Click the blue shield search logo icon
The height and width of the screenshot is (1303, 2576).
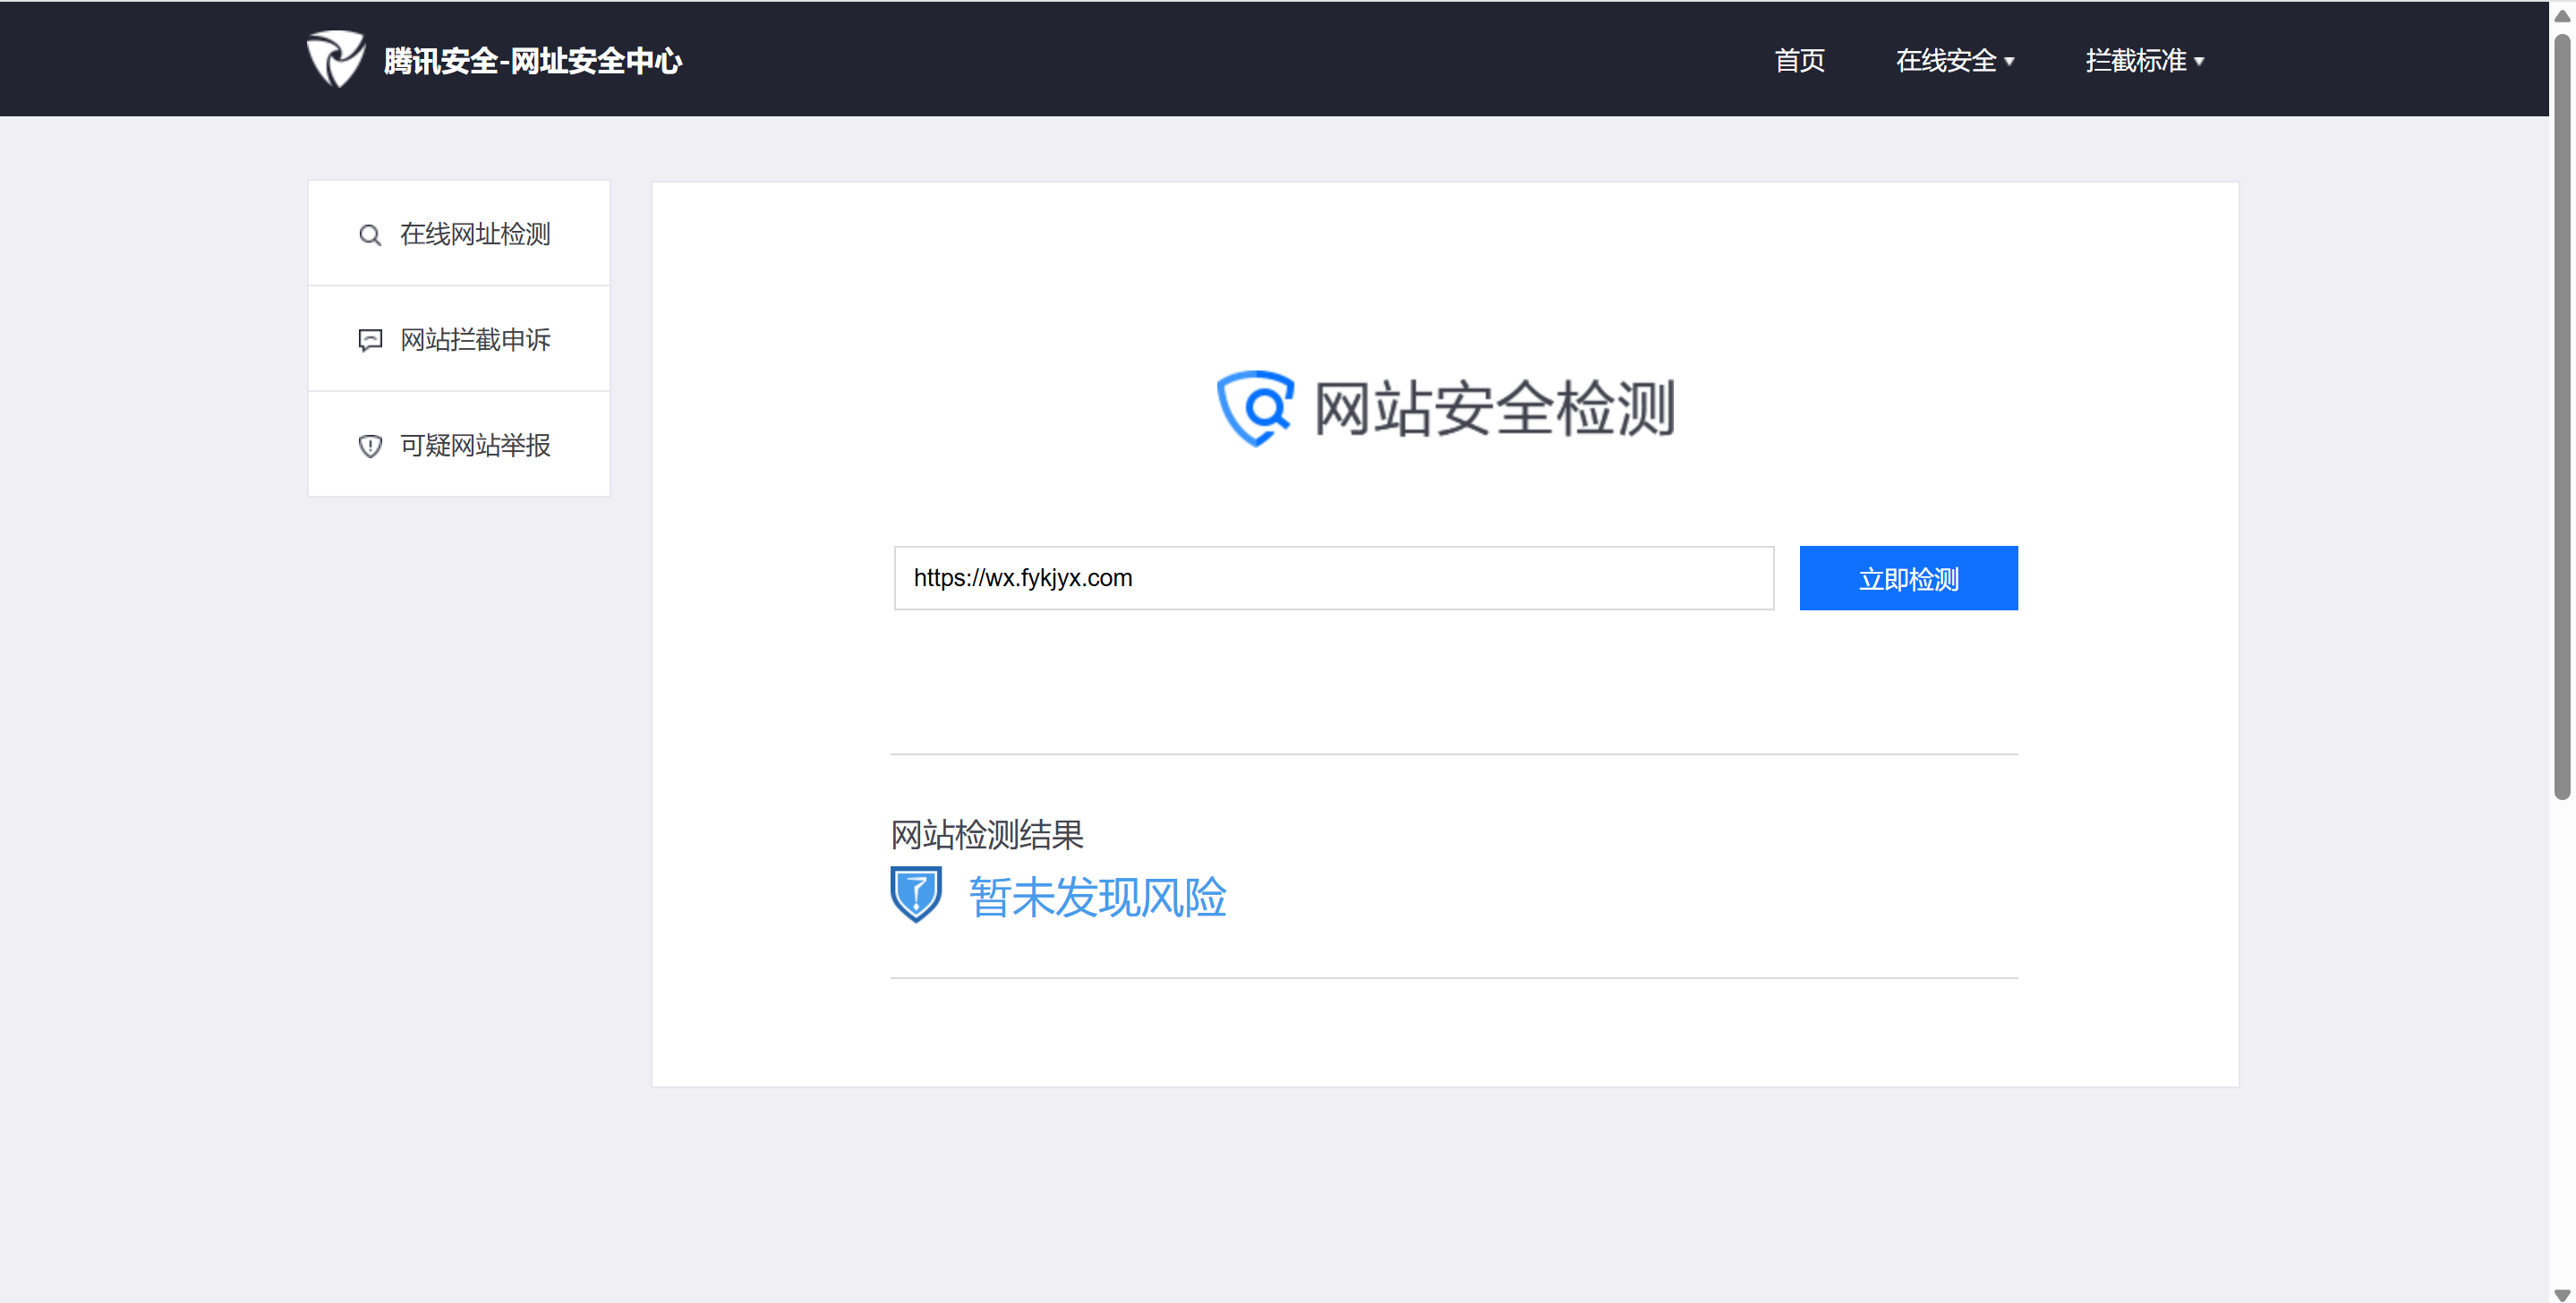(x=1254, y=408)
